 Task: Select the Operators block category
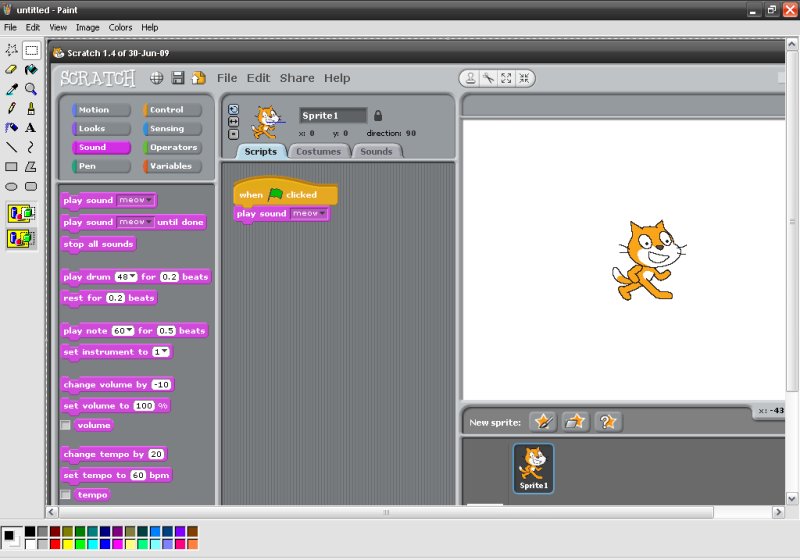[172, 147]
